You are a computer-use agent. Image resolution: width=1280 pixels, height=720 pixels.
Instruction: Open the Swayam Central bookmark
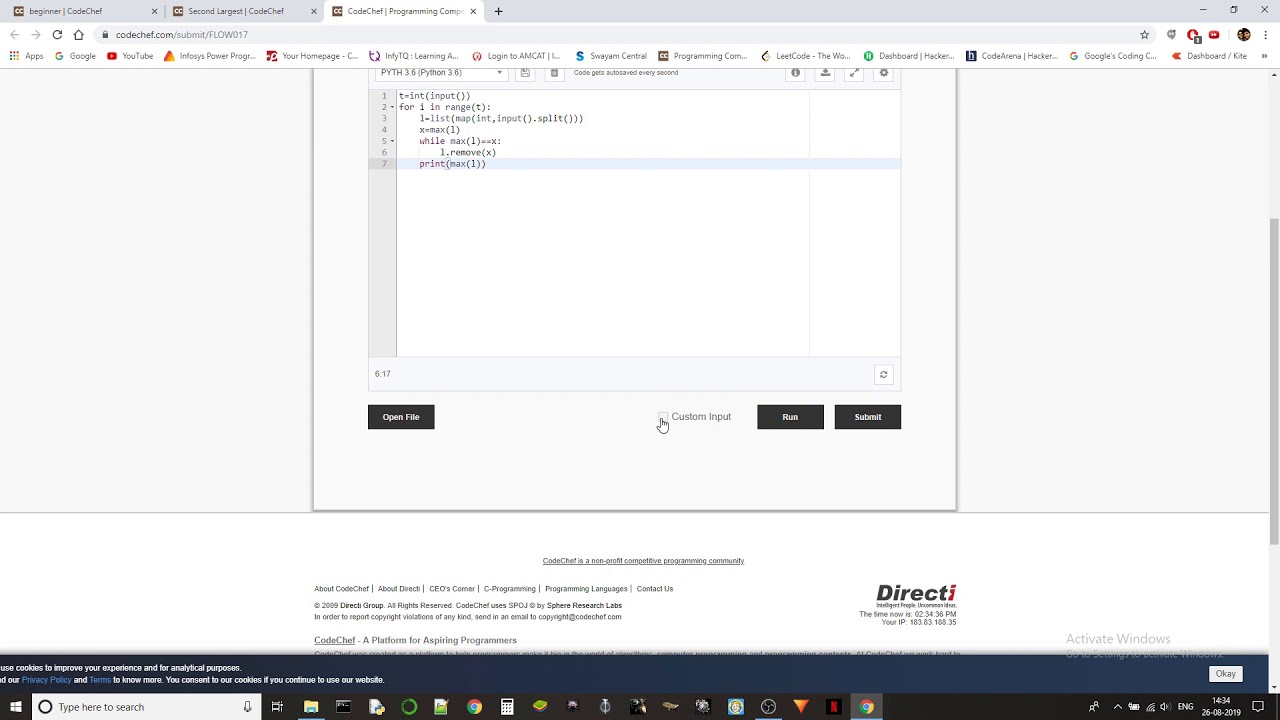tap(610, 56)
